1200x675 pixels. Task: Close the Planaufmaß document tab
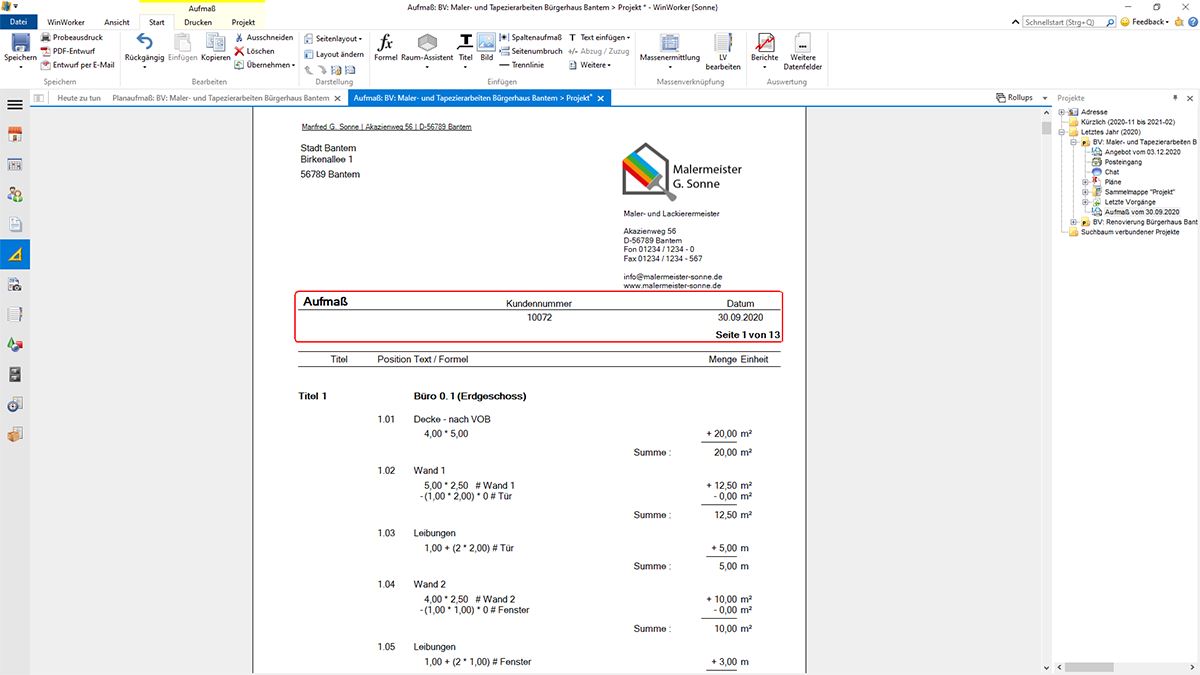tap(338, 98)
